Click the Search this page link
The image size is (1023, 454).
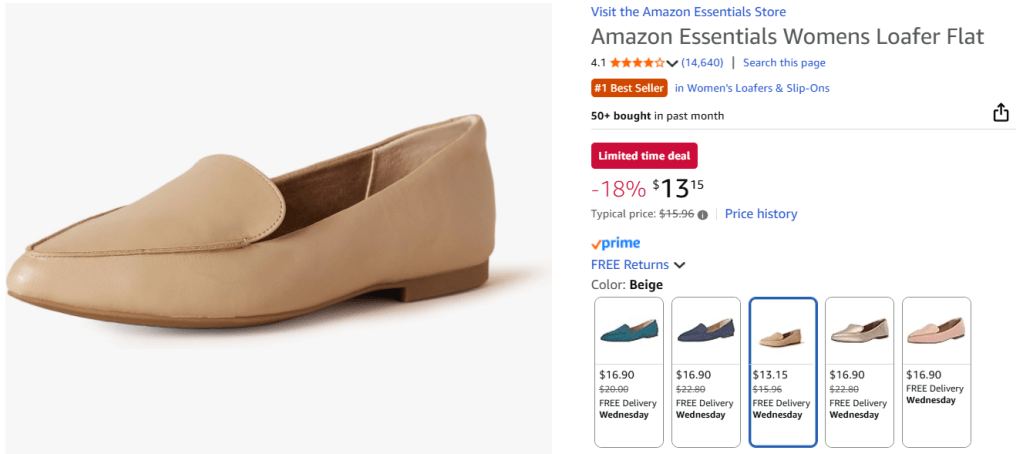tap(784, 63)
